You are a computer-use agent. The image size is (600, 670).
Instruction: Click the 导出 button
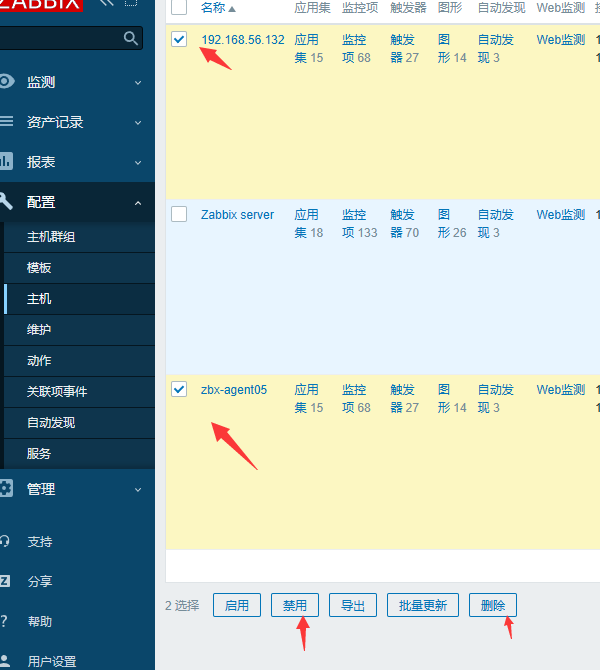tap(353, 605)
